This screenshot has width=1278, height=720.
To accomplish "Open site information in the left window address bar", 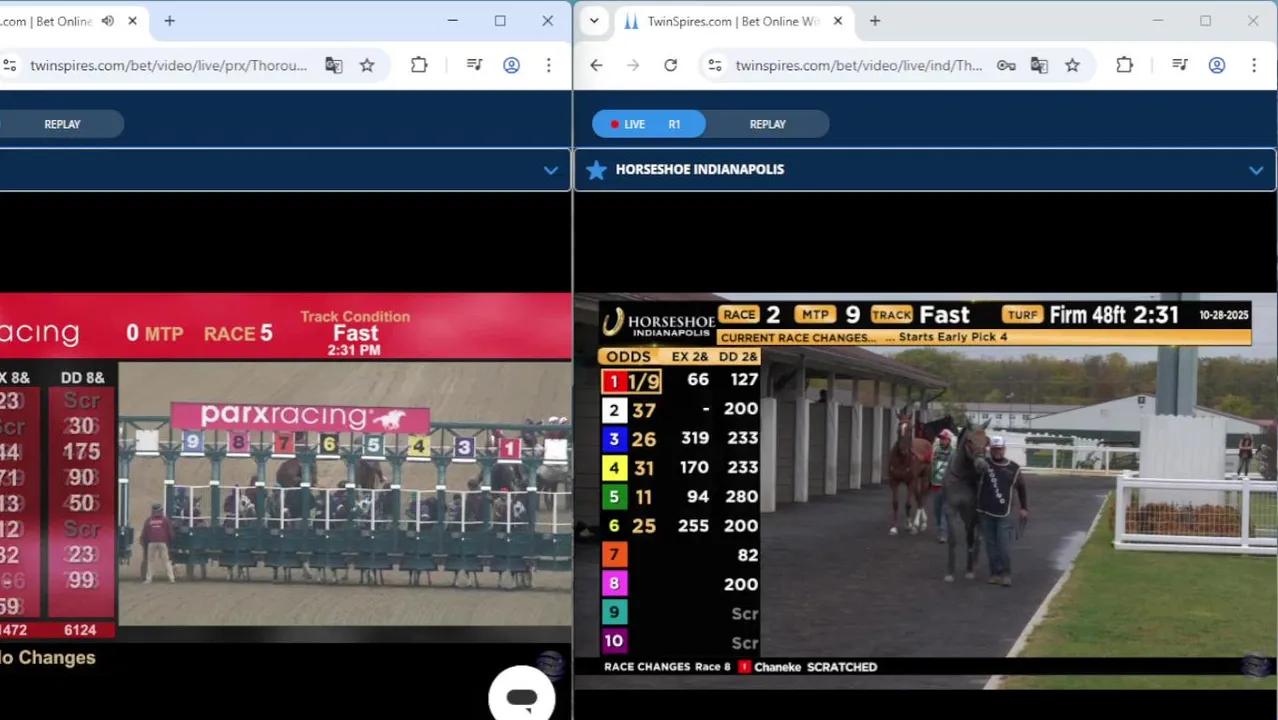I will point(9,65).
